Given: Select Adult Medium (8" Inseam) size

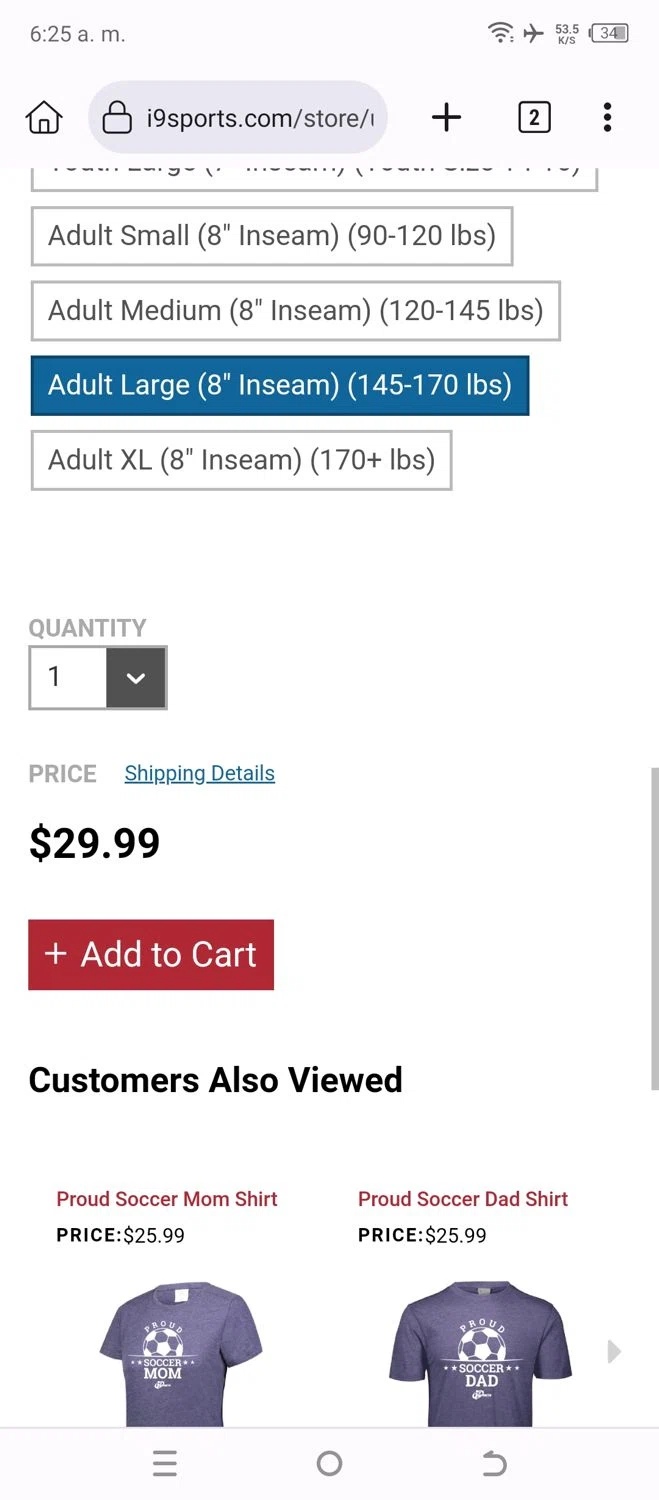Looking at the screenshot, I should 295,311.
